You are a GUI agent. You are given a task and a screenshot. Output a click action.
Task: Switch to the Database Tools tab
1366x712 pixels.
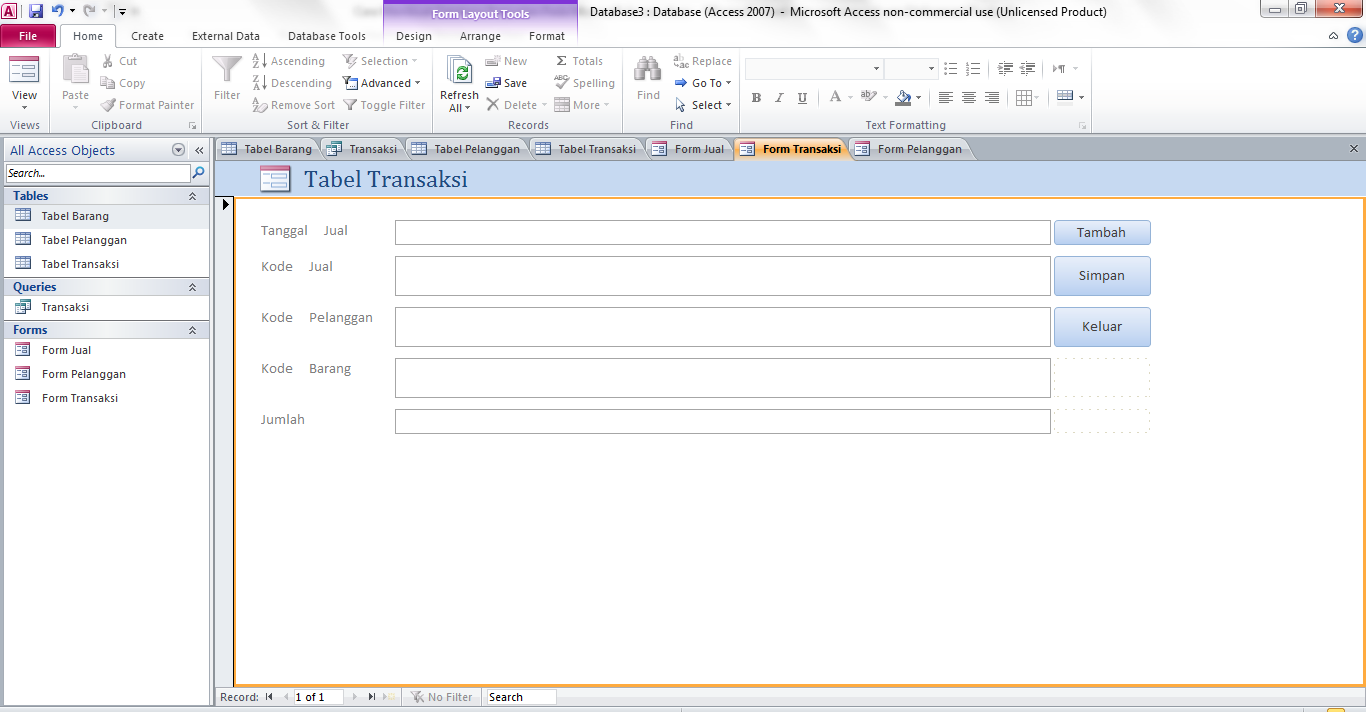[x=327, y=36]
